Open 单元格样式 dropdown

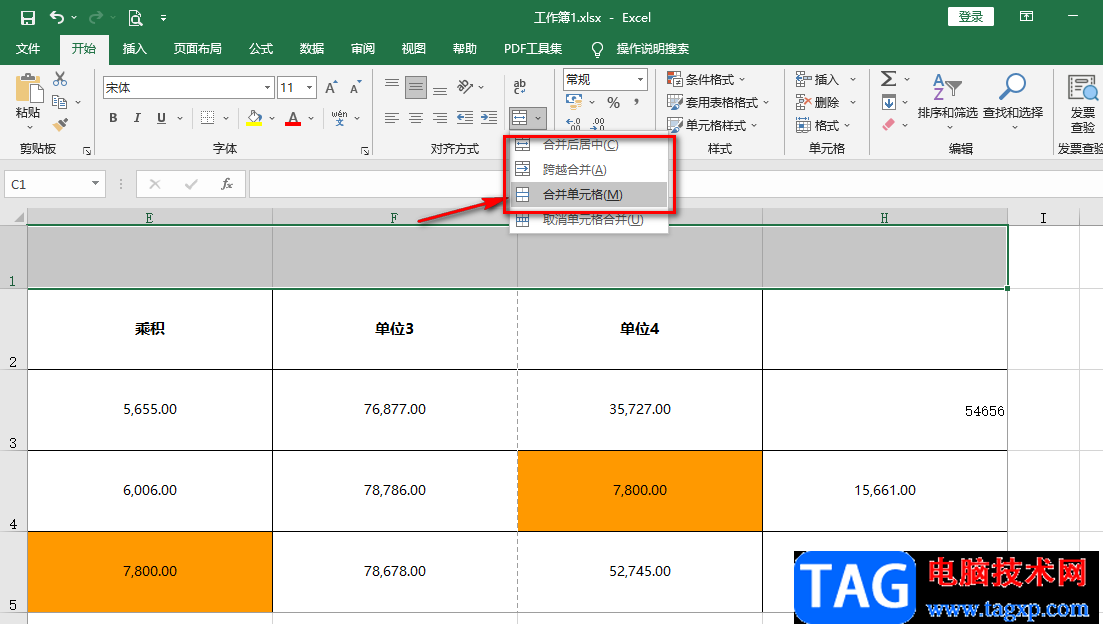point(713,125)
